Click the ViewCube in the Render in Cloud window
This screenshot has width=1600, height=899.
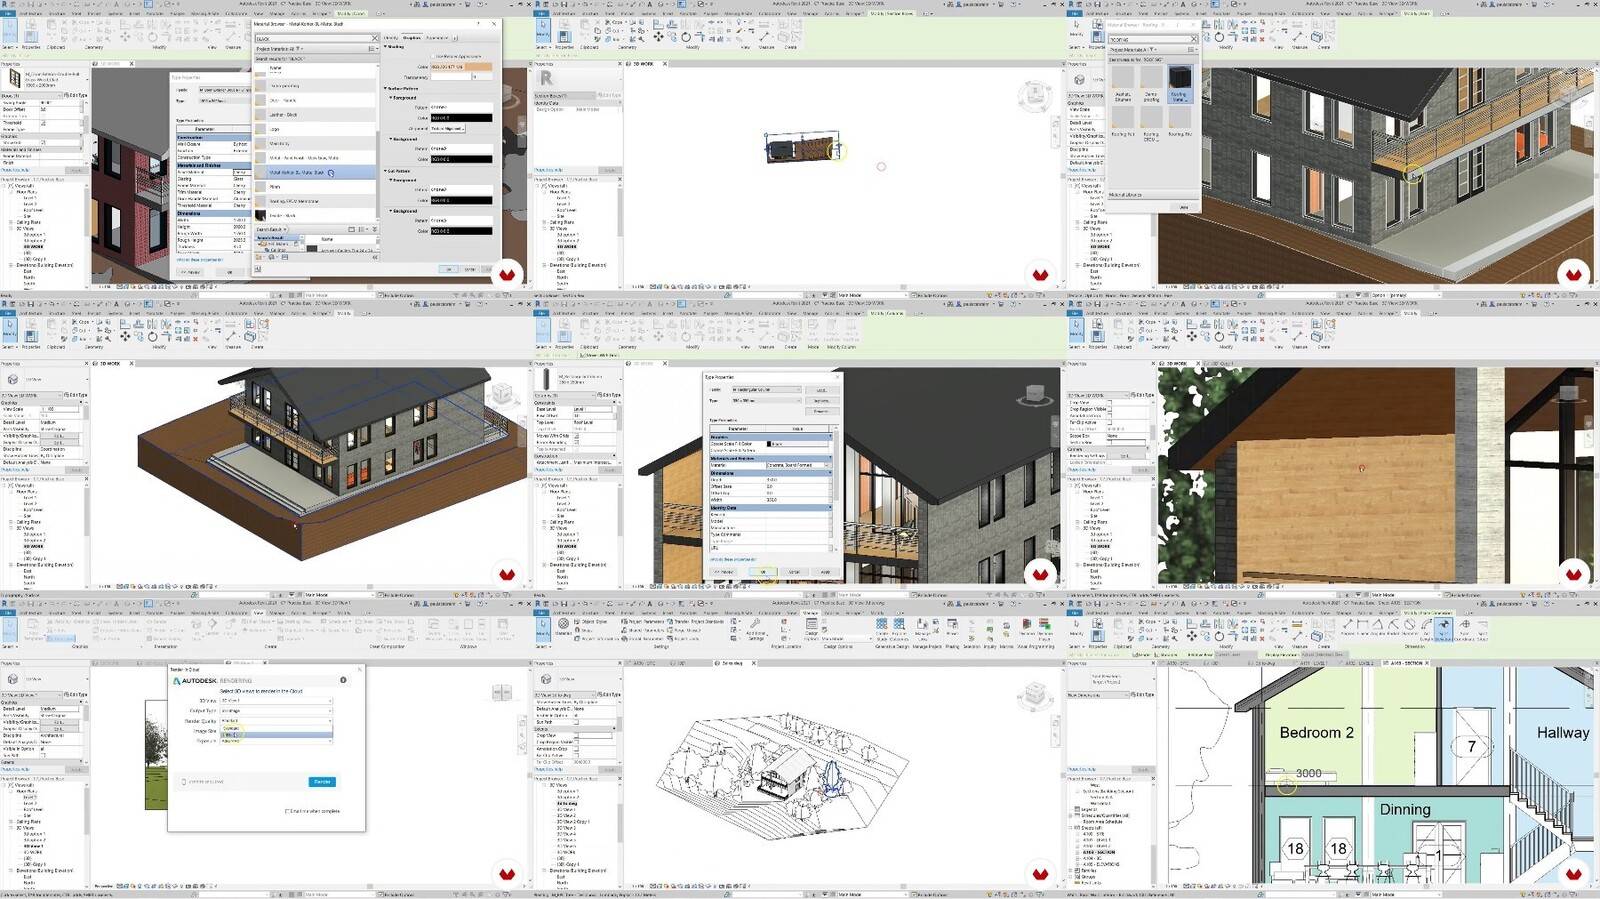(x=502, y=692)
